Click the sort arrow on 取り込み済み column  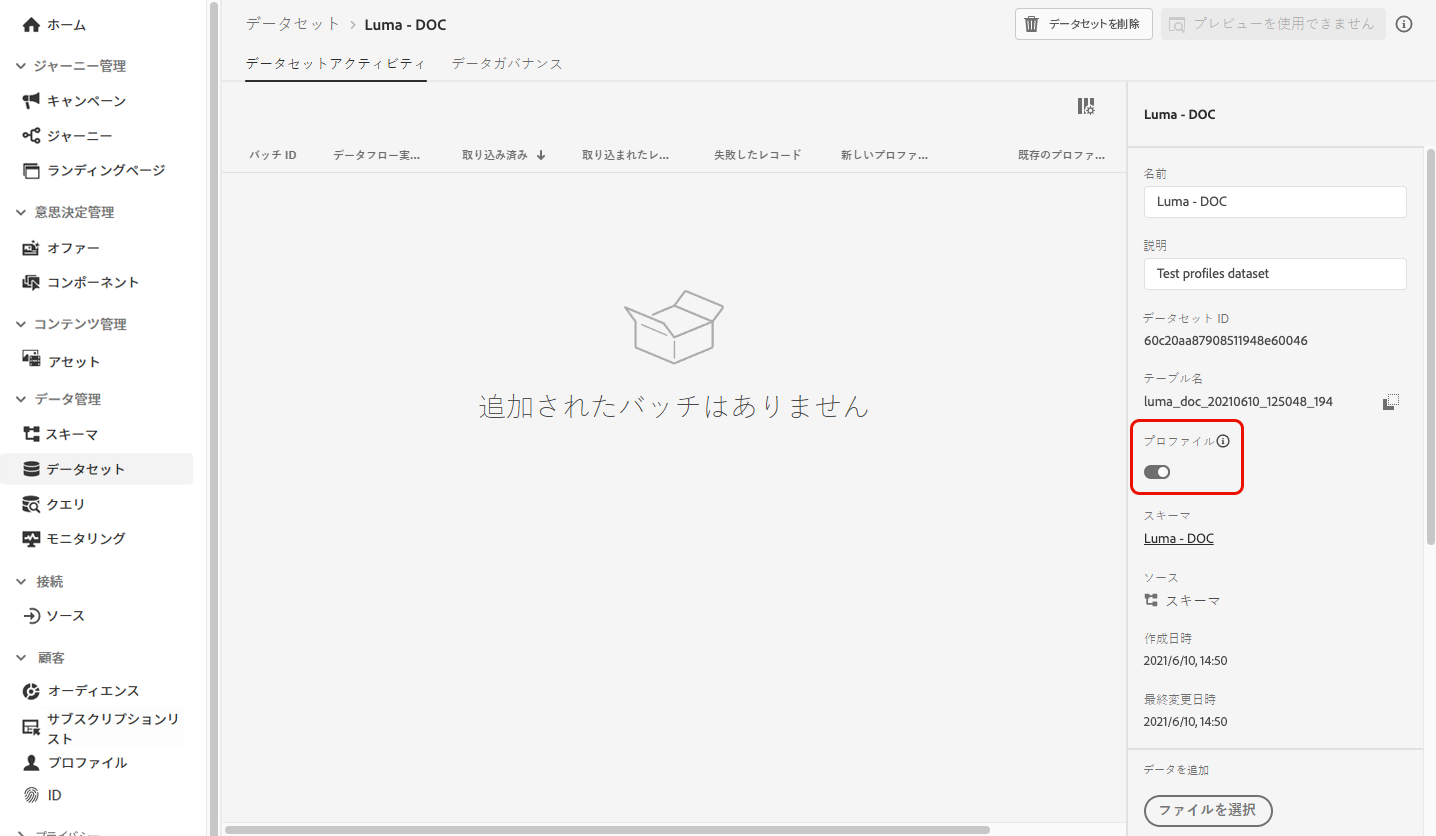pos(541,155)
